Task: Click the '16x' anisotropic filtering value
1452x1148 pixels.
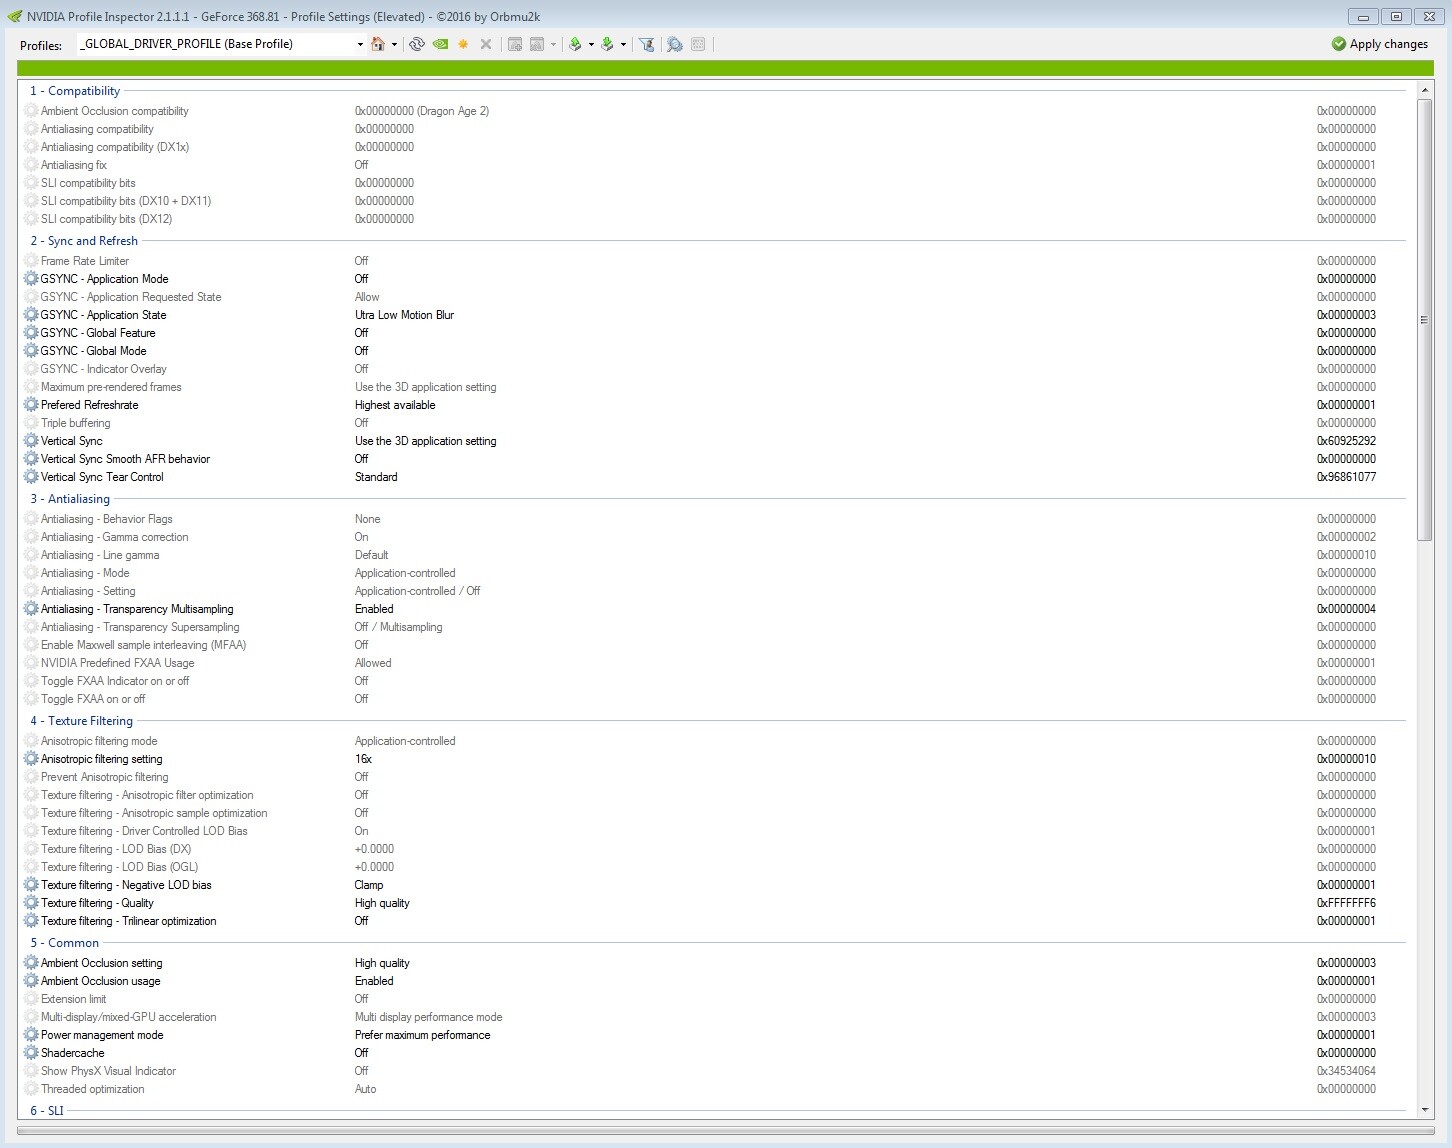Action: [x=363, y=759]
